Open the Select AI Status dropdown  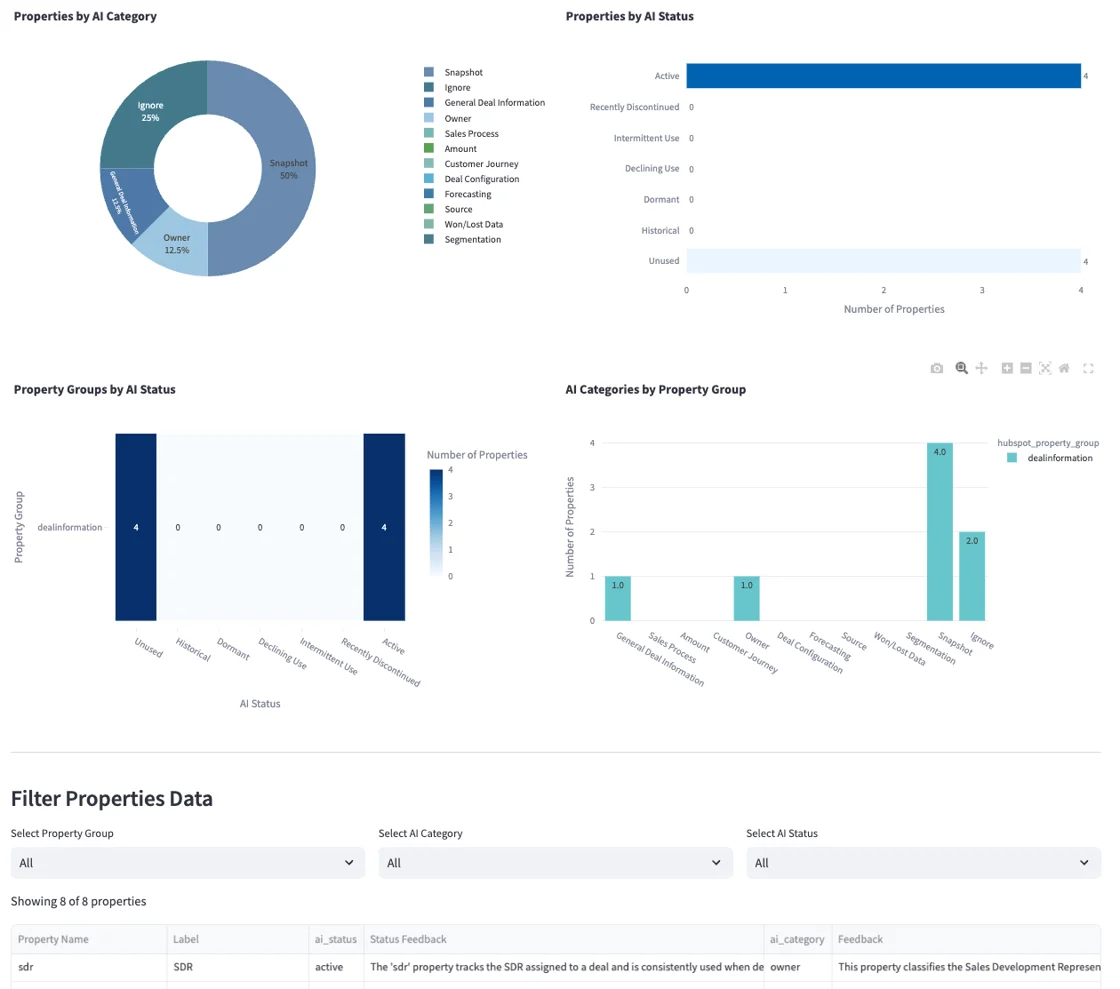point(922,862)
